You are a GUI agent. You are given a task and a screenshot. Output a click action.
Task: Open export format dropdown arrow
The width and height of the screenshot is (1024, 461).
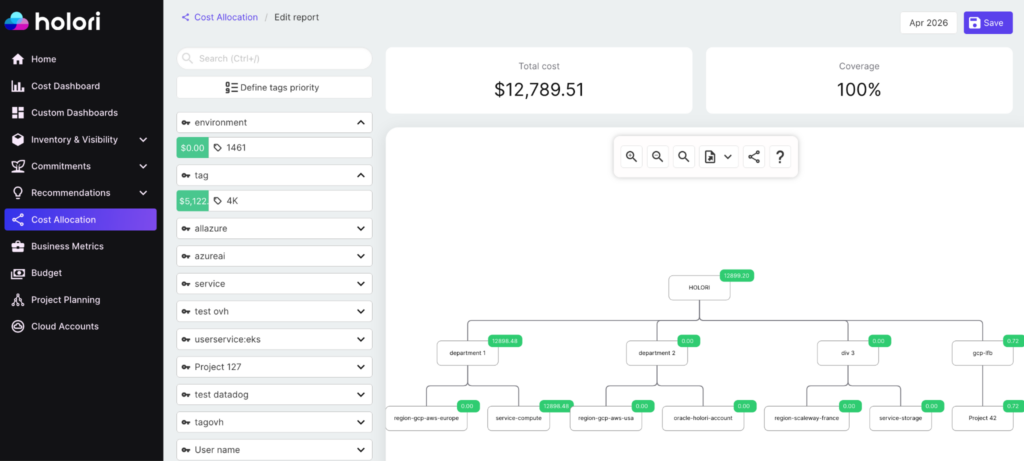click(728, 157)
